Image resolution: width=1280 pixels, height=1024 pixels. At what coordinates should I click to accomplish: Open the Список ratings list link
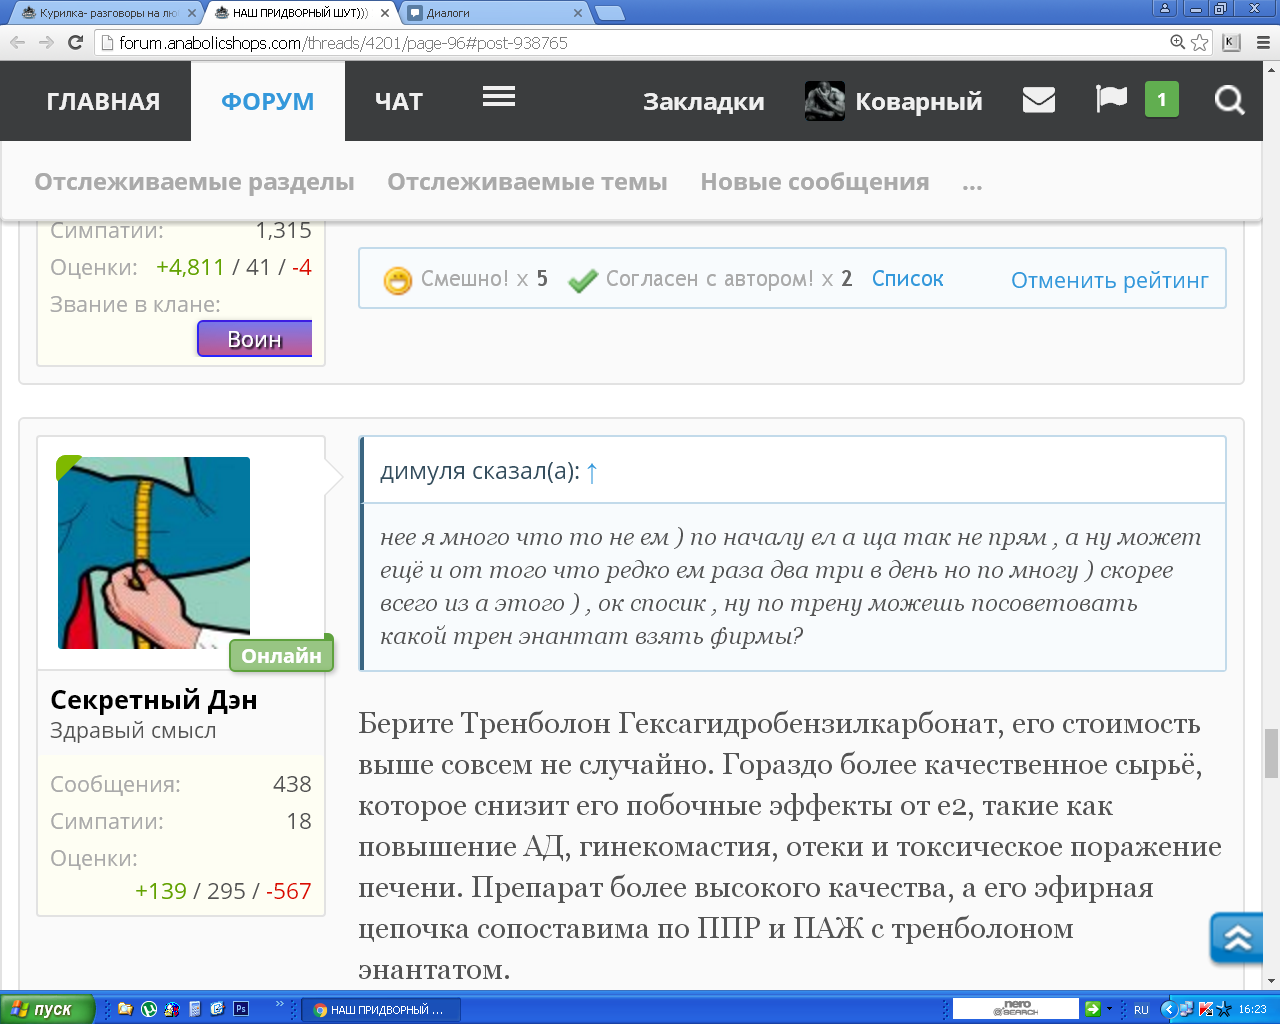(x=907, y=279)
